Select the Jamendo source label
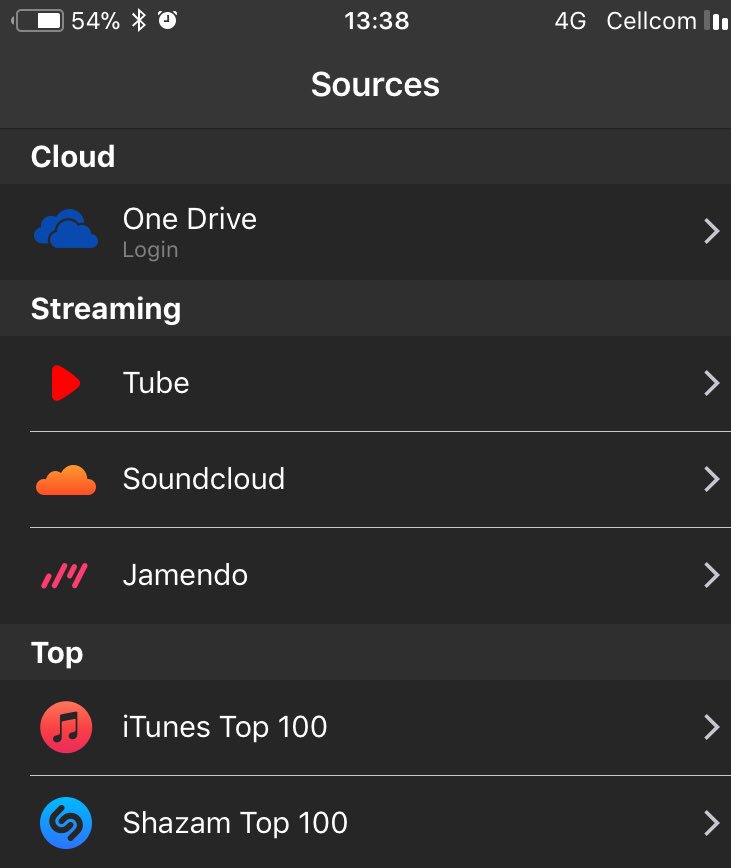This screenshot has width=731, height=868. click(x=185, y=575)
